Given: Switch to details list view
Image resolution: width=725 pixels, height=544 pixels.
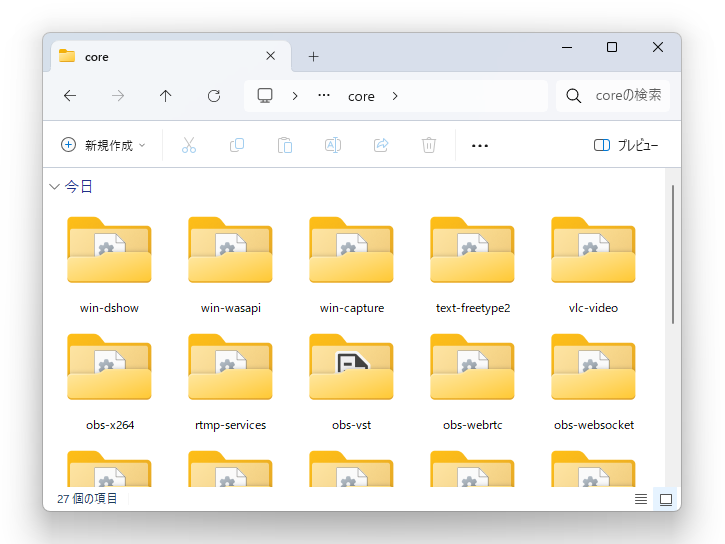Looking at the screenshot, I should click(641, 499).
